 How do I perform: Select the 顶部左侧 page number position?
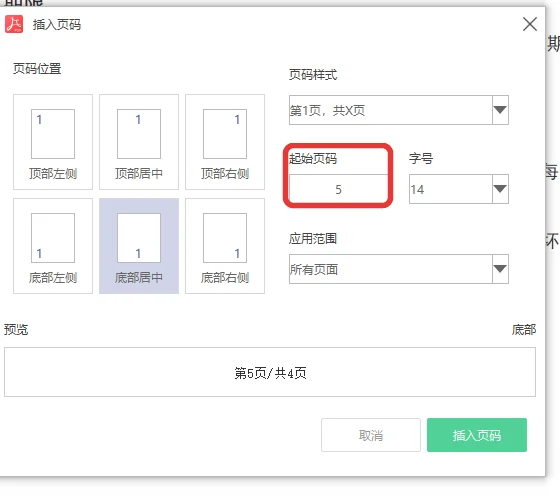[x=53, y=142]
